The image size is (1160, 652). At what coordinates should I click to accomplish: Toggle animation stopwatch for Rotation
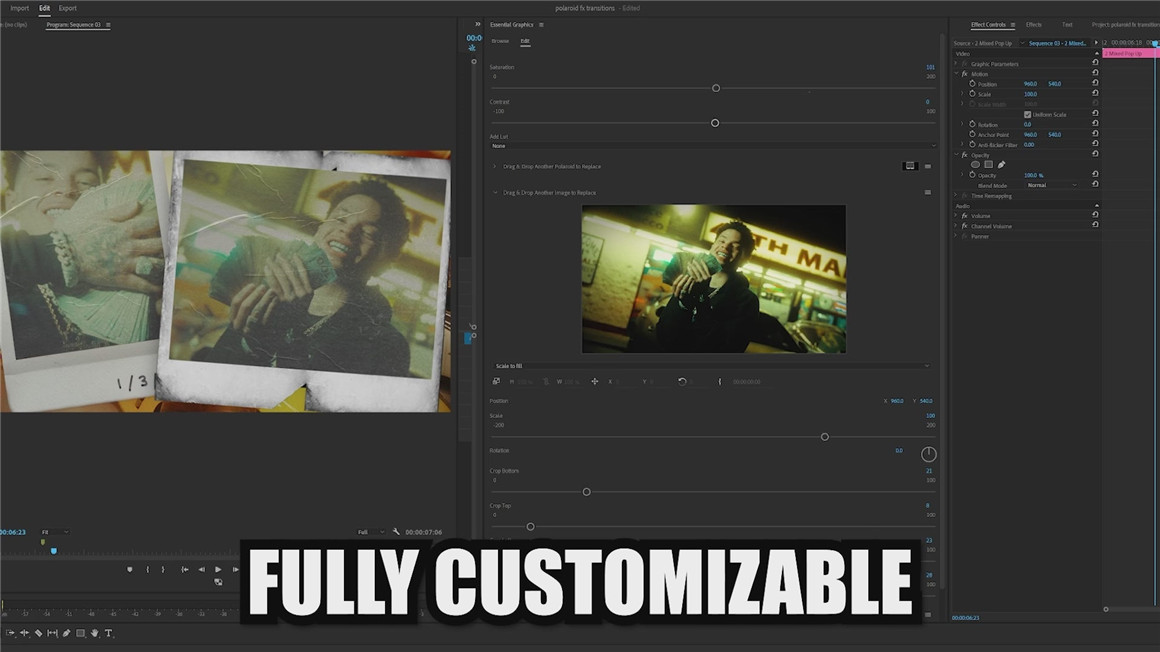[972, 124]
